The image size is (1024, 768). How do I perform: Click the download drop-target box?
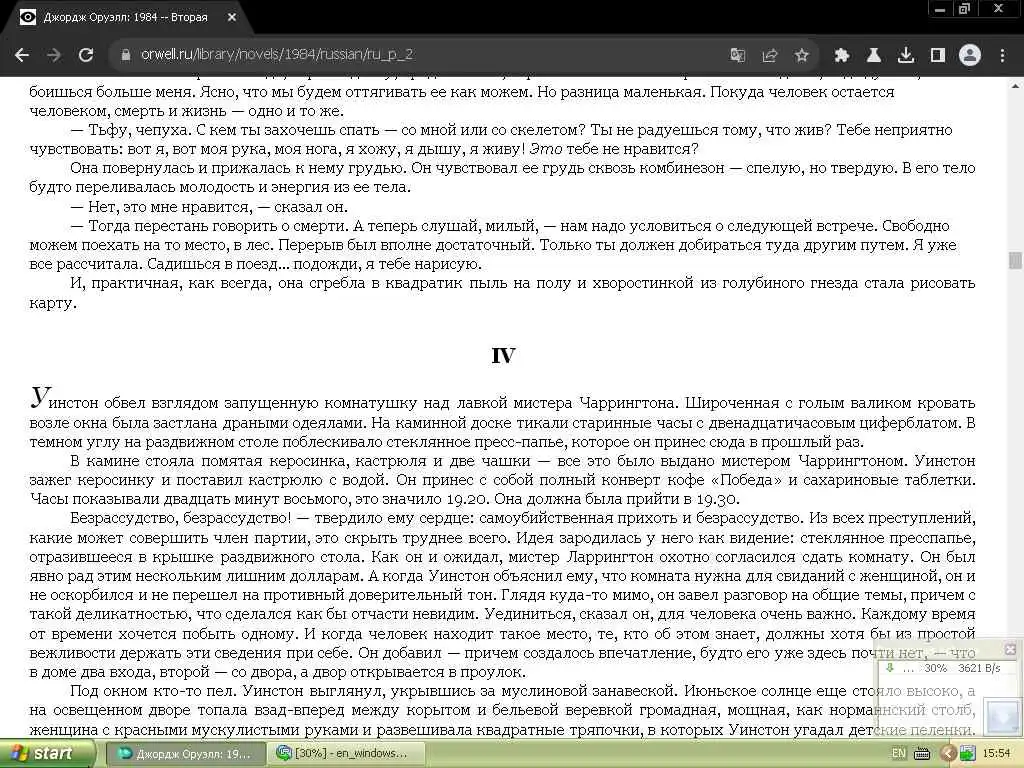(x=1001, y=716)
